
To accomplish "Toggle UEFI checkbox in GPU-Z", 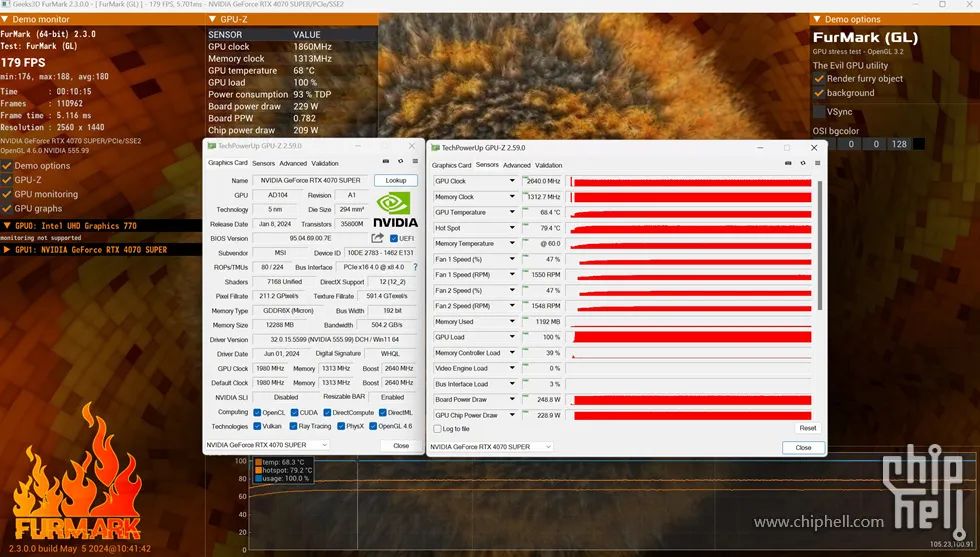I will pos(394,238).
